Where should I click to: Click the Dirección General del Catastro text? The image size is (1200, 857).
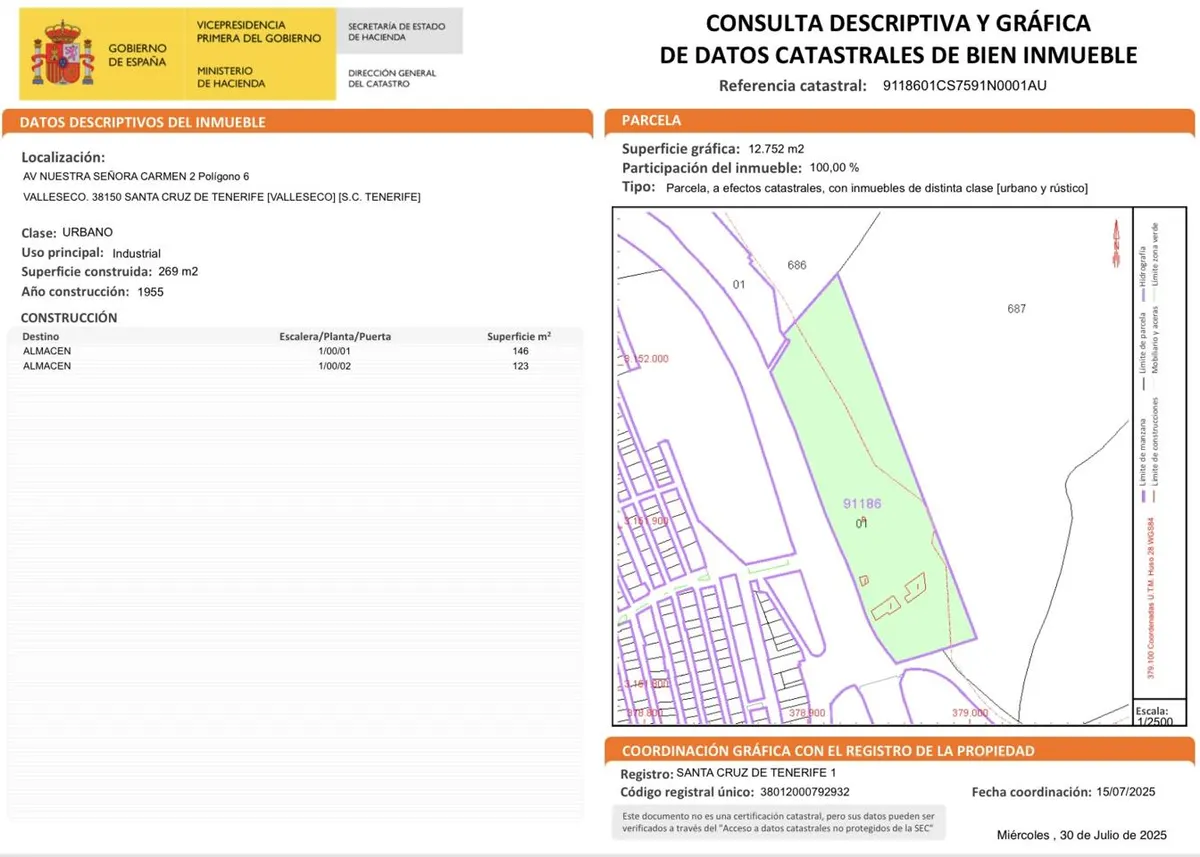click(392, 78)
